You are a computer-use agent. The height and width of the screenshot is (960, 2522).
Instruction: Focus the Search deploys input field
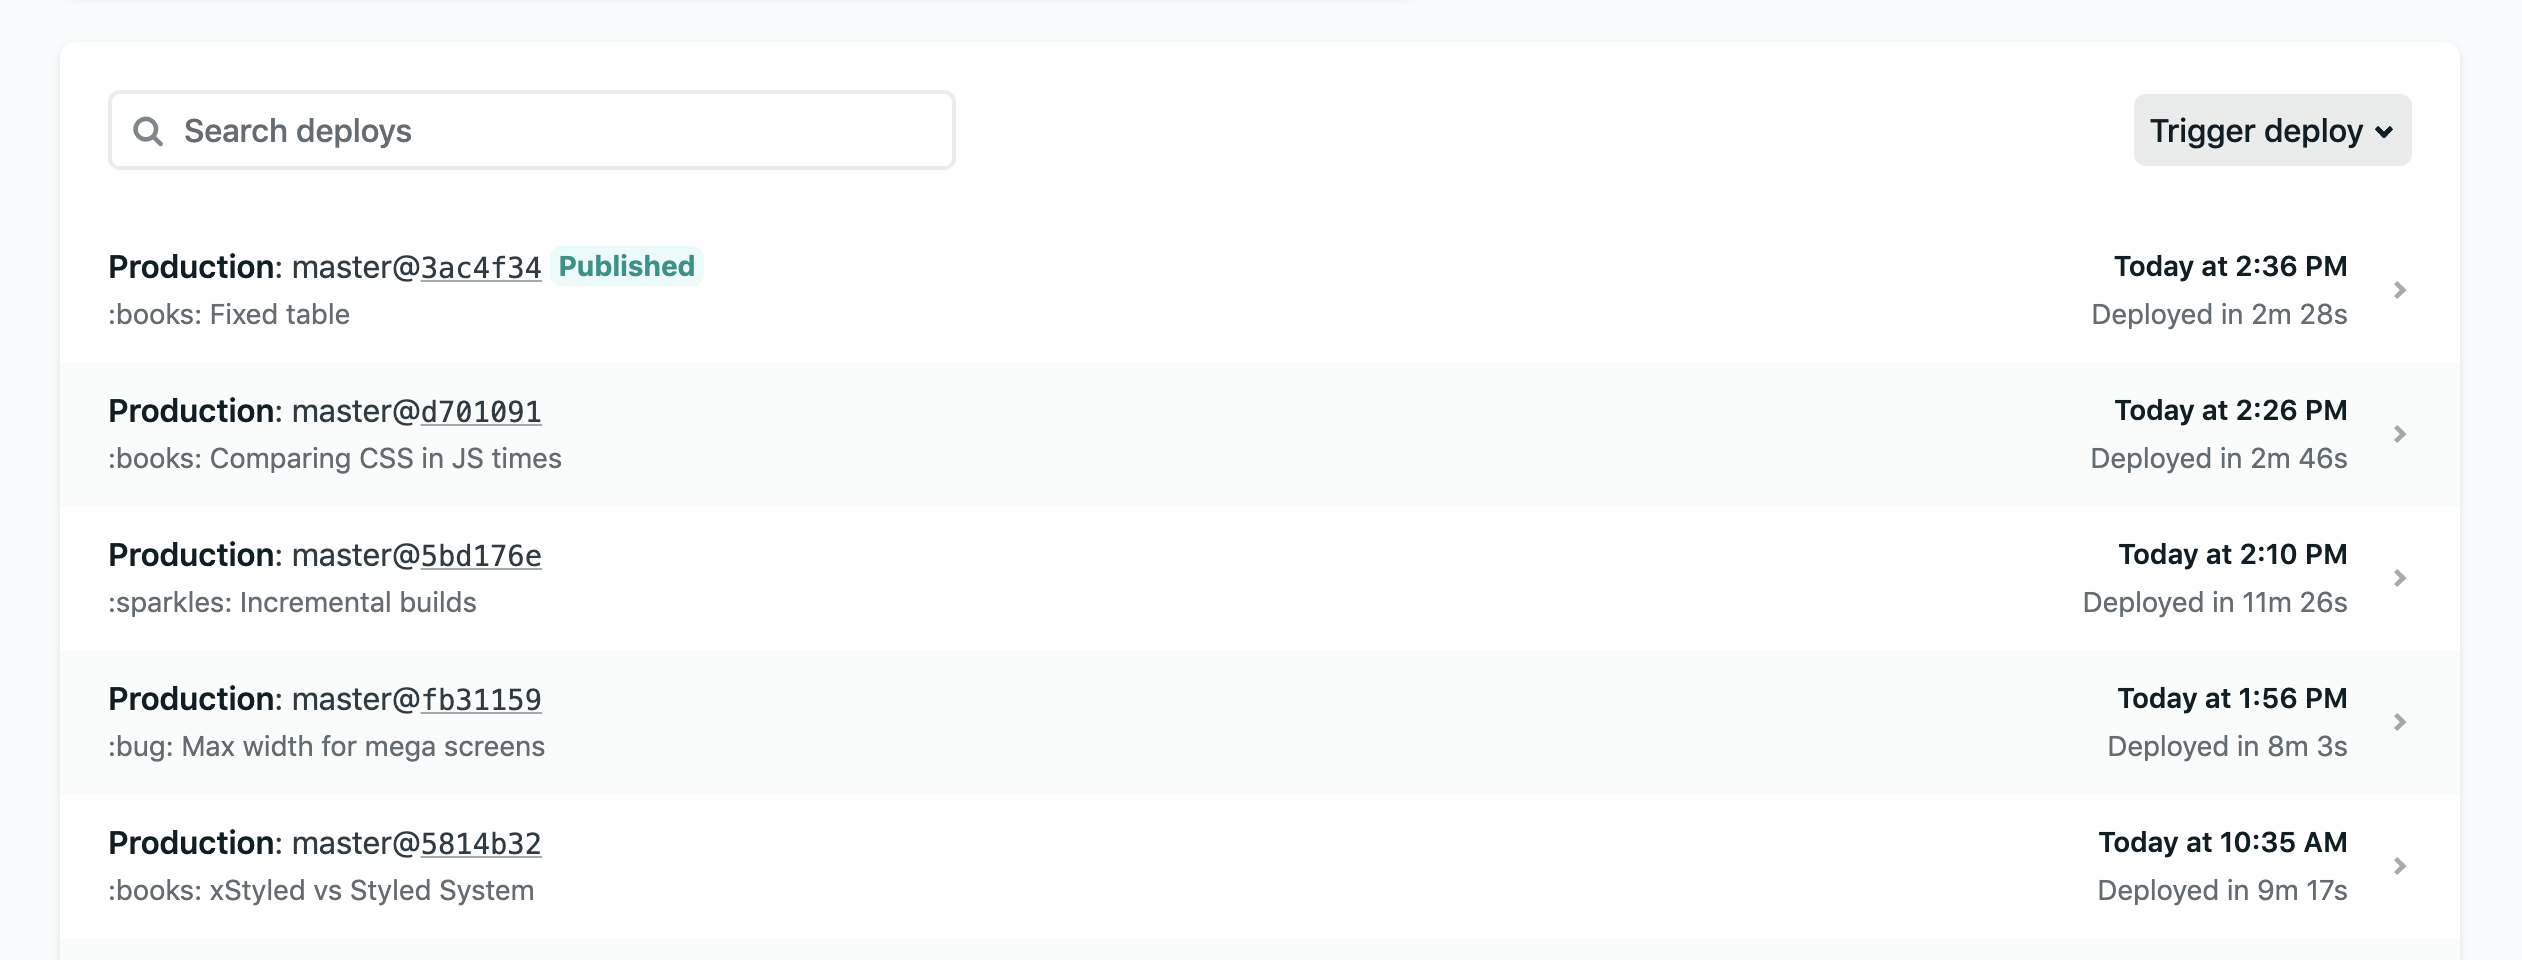tap(560, 131)
